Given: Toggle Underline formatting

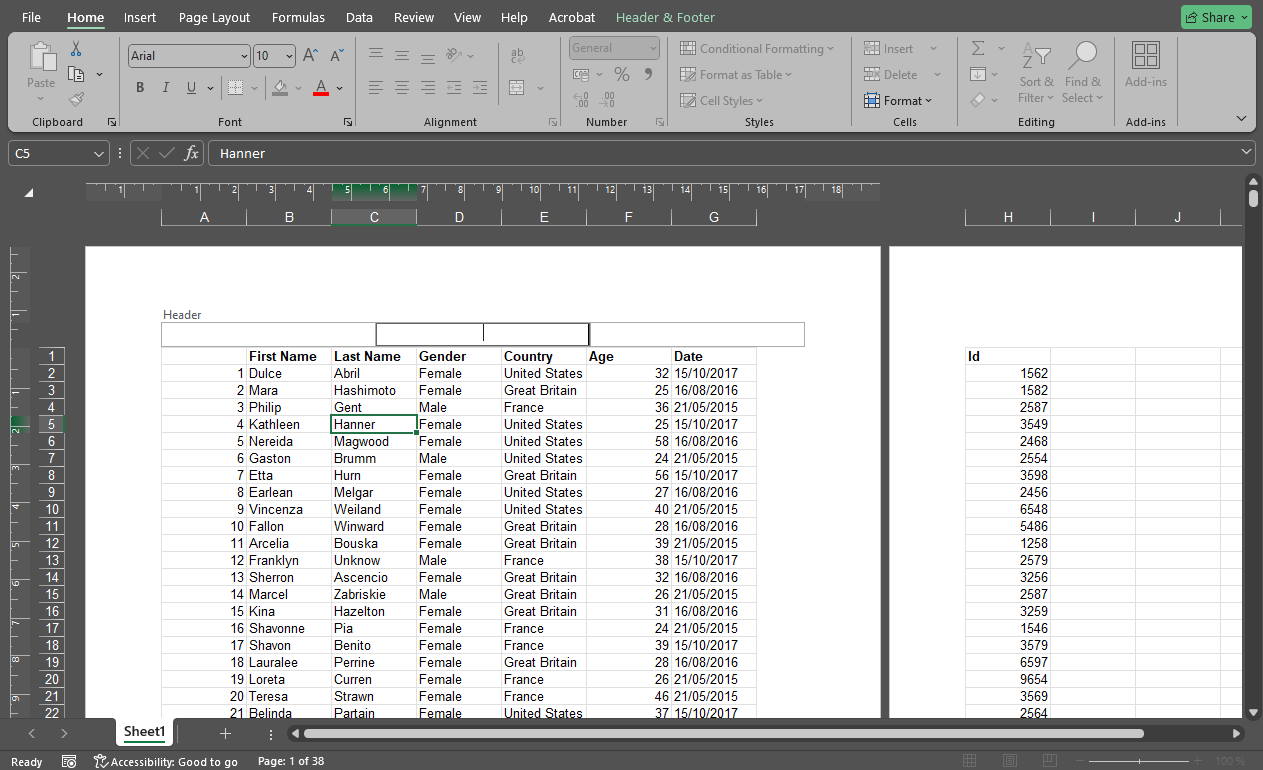Looking at the screenshot, I should point(191,88).
